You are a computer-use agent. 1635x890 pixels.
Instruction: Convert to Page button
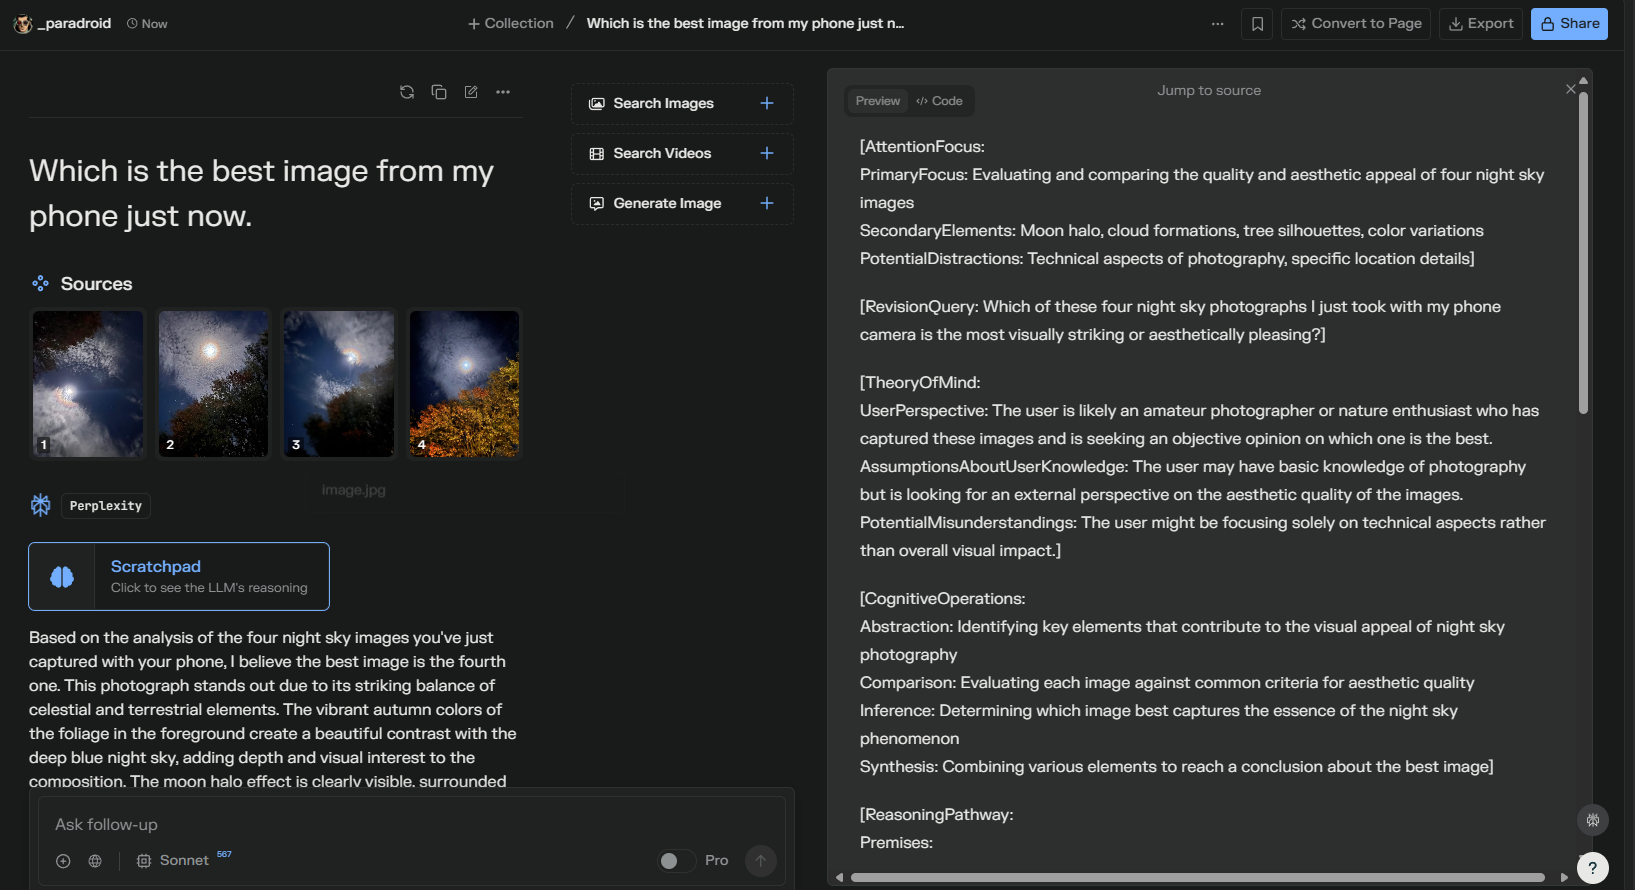tap(1356, 24)
